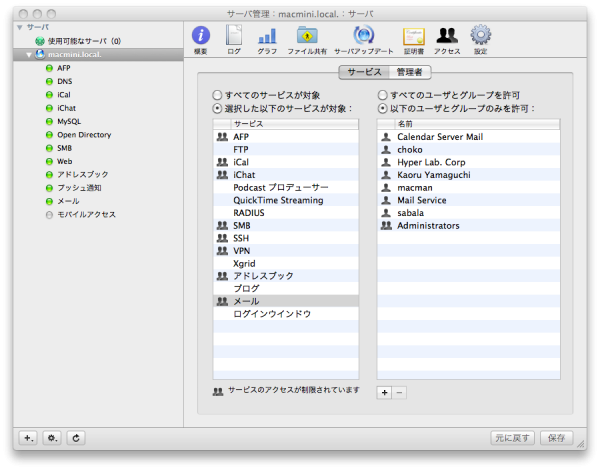Image resolution: width=600 pixels, height=470 pixels.
Task: Select FTP in the services list
Action: (286, 149)
